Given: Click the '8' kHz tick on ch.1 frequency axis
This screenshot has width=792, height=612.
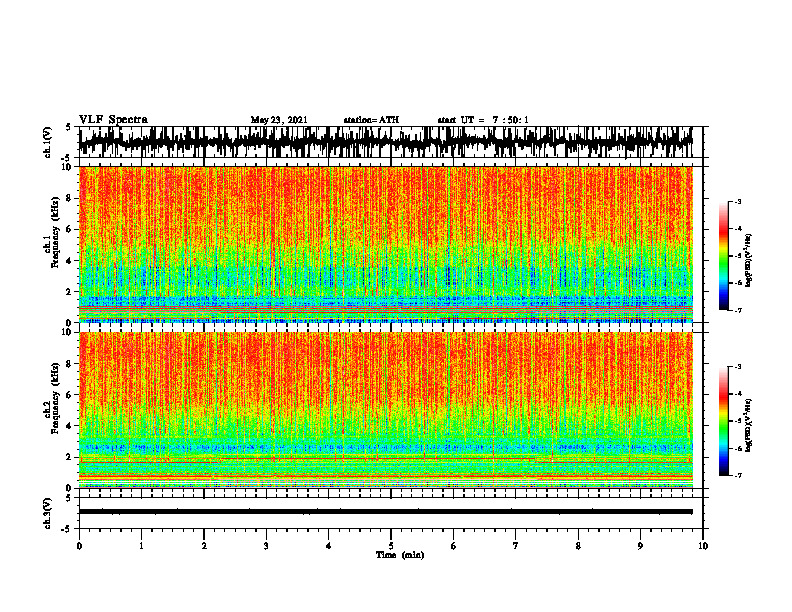Looking at the screenshot, I should click(69, 198).
